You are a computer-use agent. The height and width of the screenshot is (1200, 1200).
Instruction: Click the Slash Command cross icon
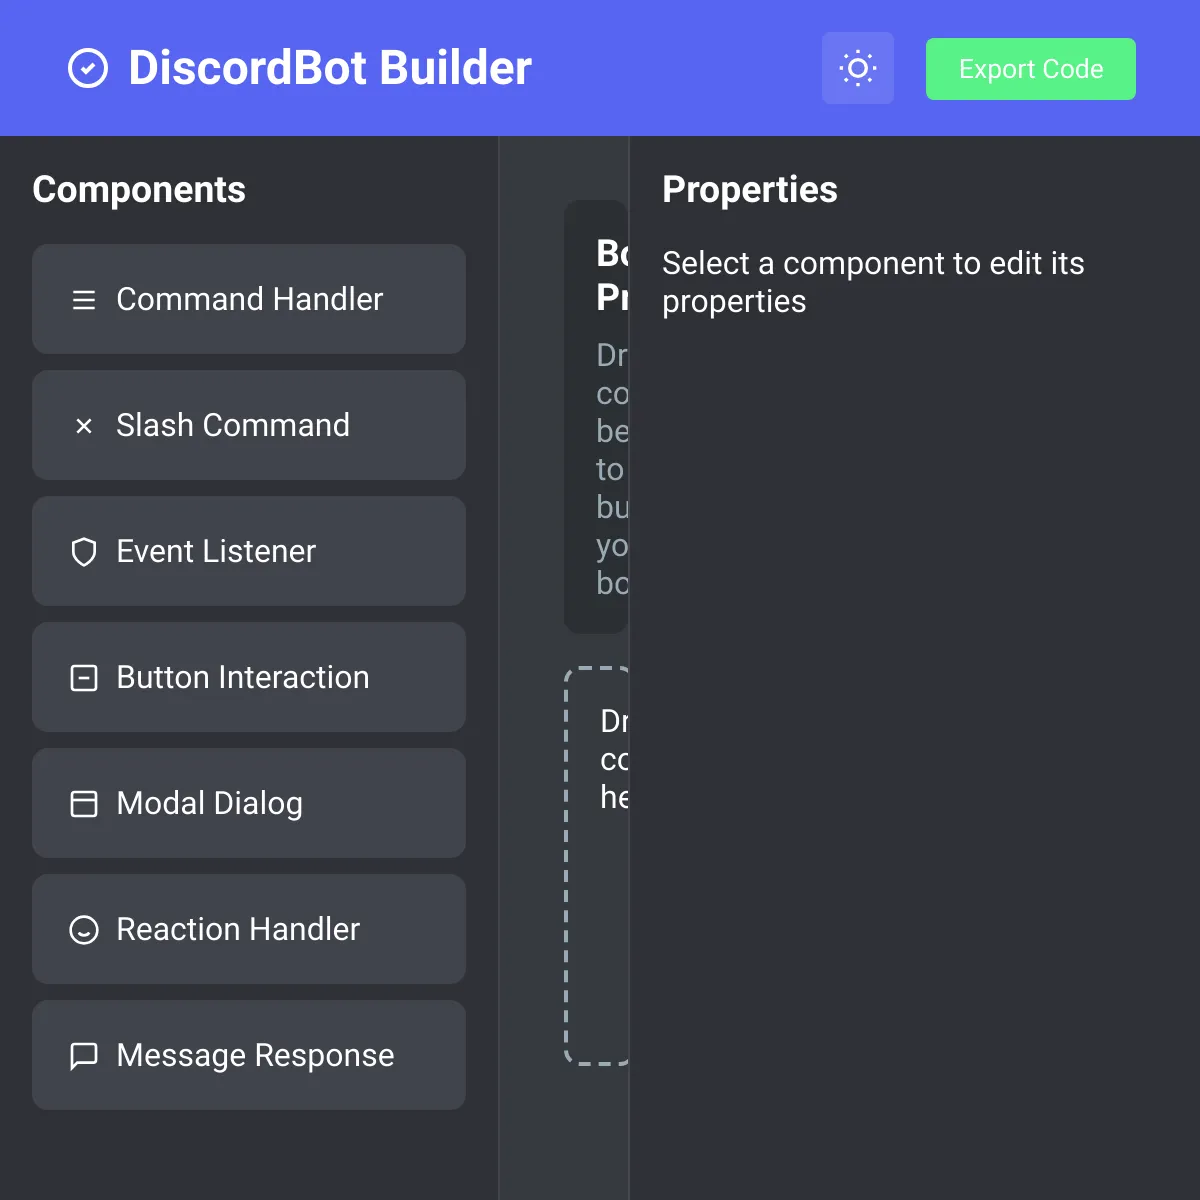pyautogui.click(x=84, y=426)
